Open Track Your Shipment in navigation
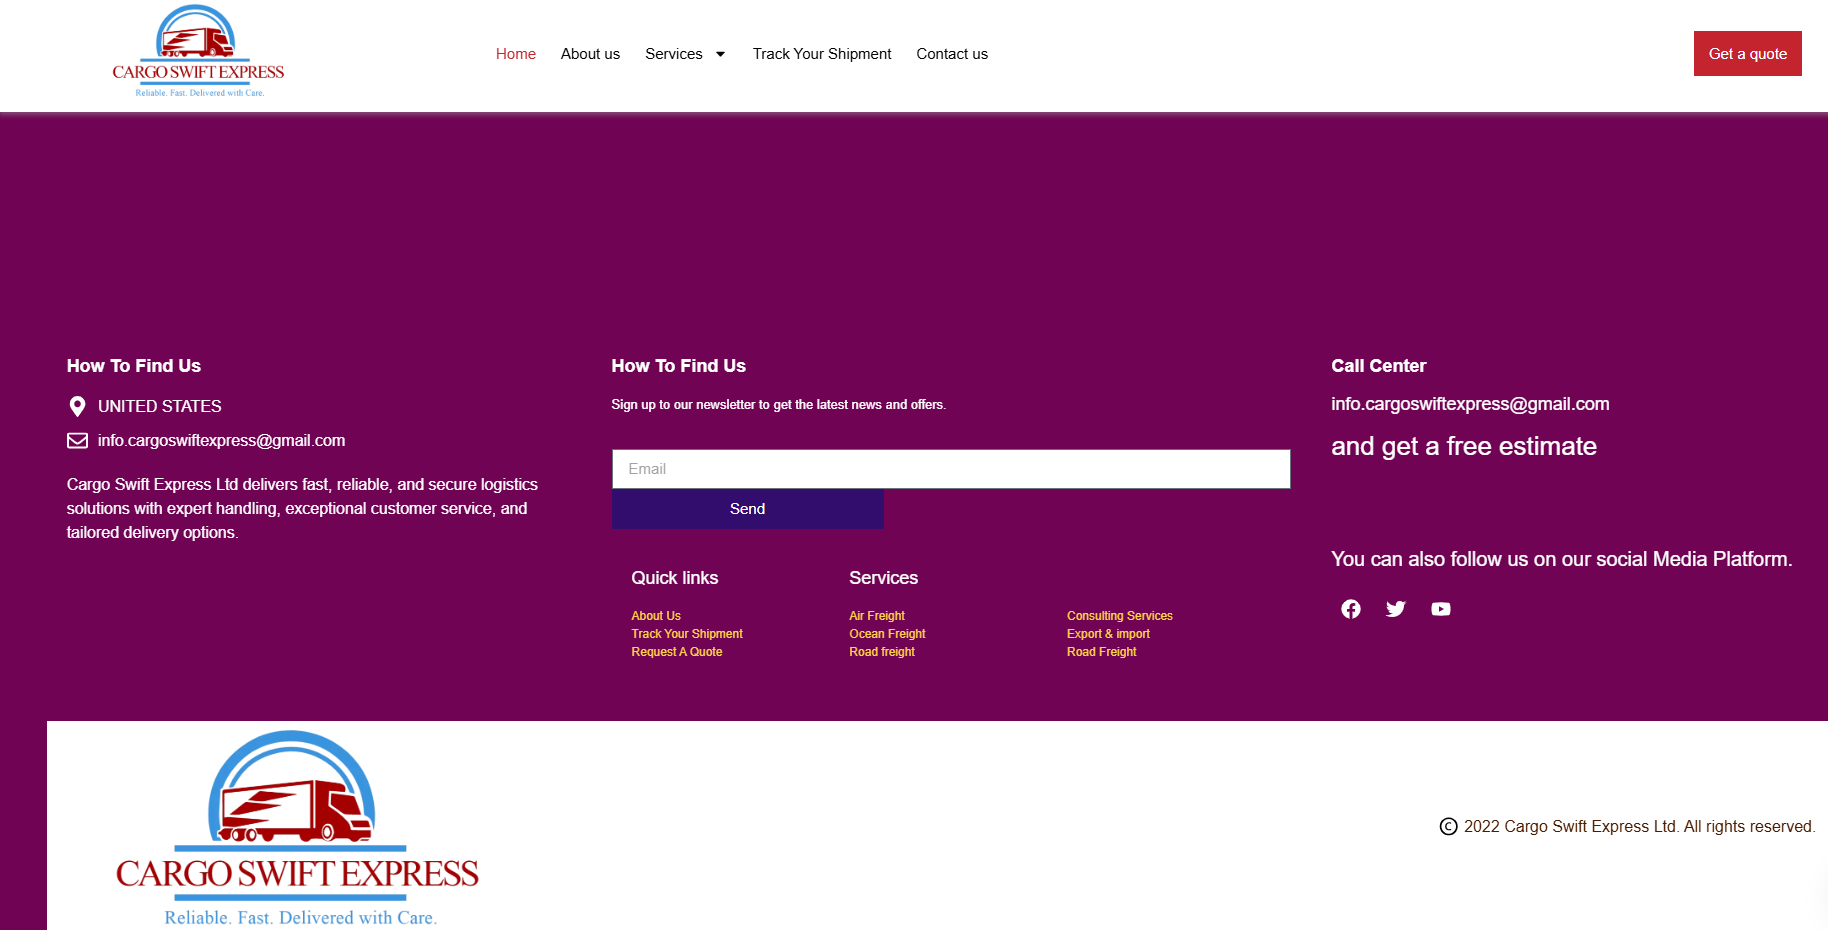The height and width of the screenshot is (930, 1828). pyautogui.click(x=821, y=54)
